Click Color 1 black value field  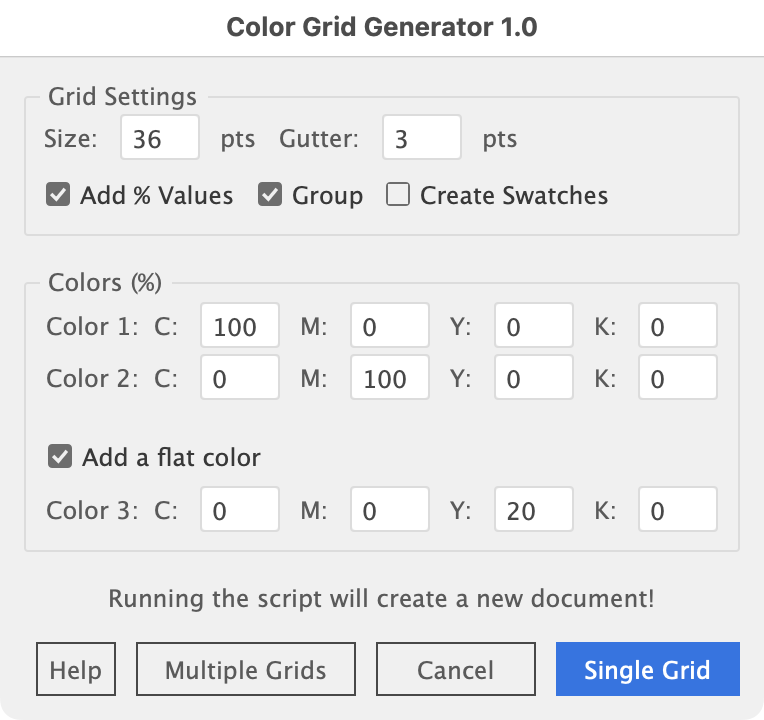[677, 327]
